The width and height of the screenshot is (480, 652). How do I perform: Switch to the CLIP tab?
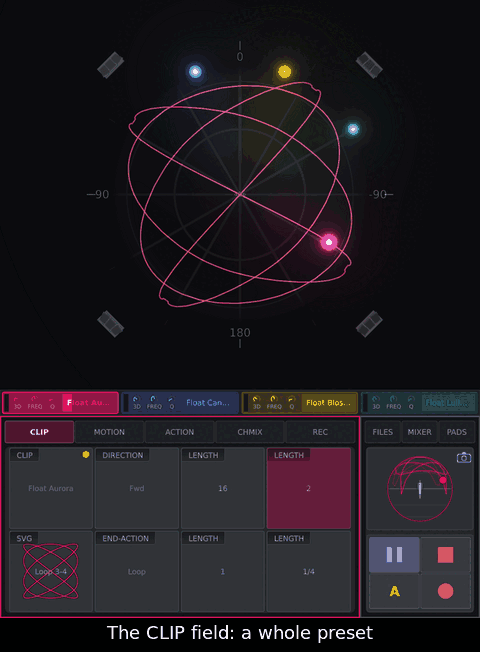[39, 432]
